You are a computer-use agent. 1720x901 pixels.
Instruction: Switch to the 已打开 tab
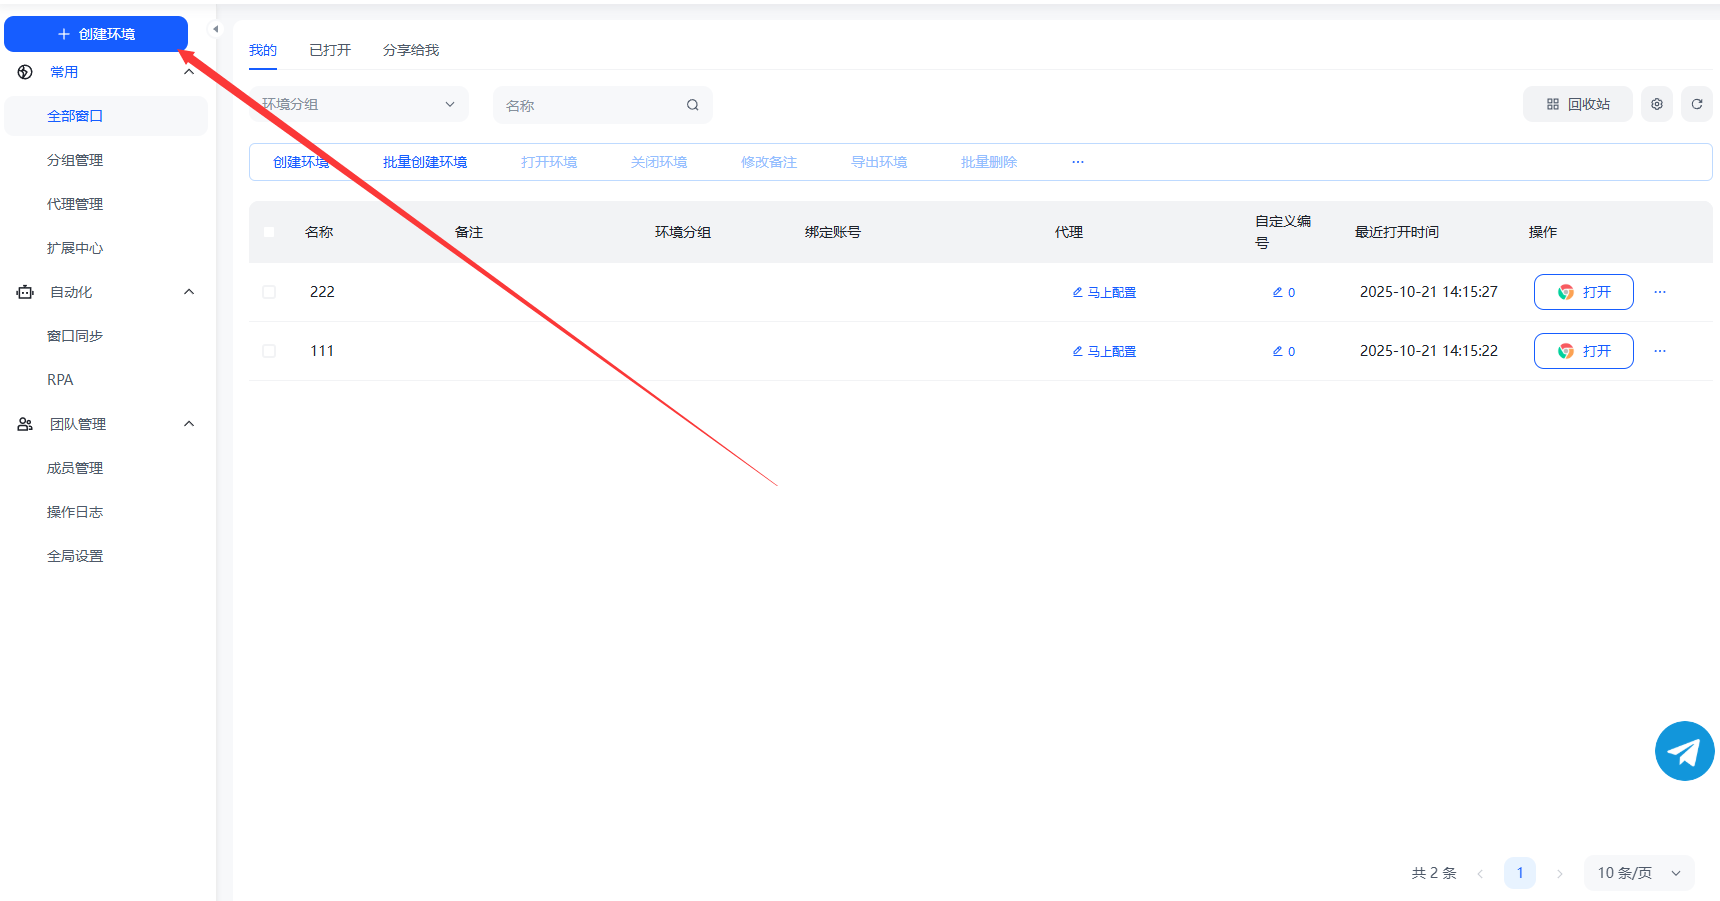click(330, 50)
